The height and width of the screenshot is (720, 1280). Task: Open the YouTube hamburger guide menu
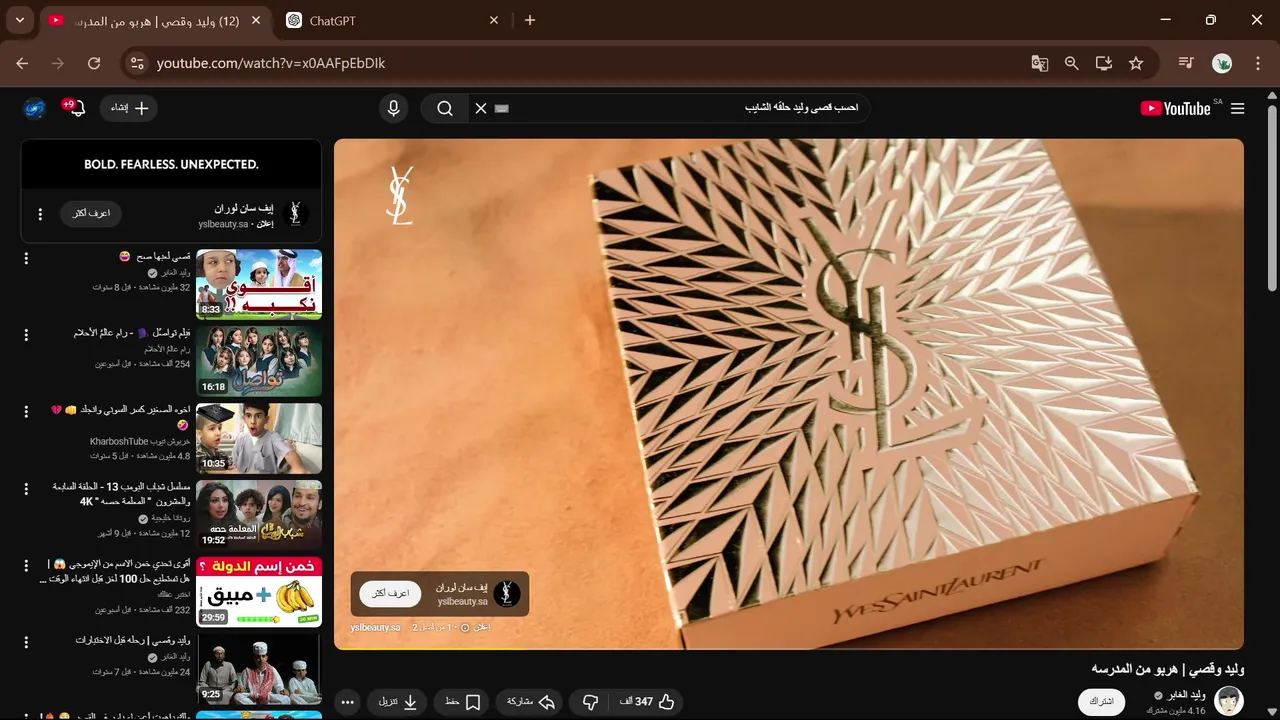[1238, 108]
